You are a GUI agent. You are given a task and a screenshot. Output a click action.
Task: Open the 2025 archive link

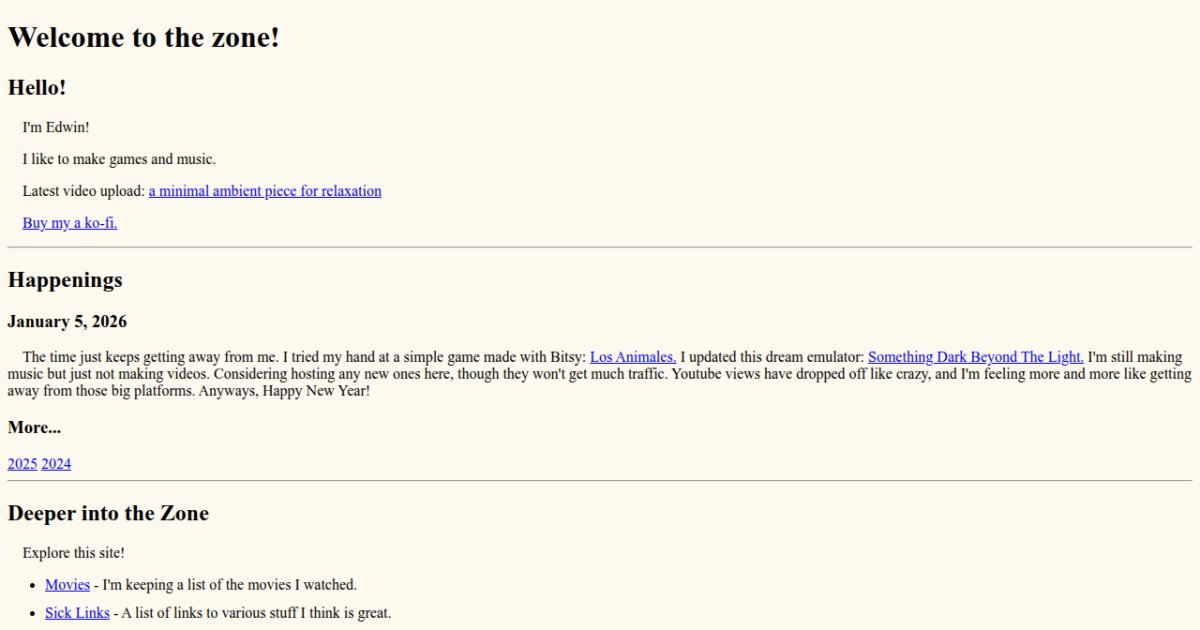coord(22,464)
